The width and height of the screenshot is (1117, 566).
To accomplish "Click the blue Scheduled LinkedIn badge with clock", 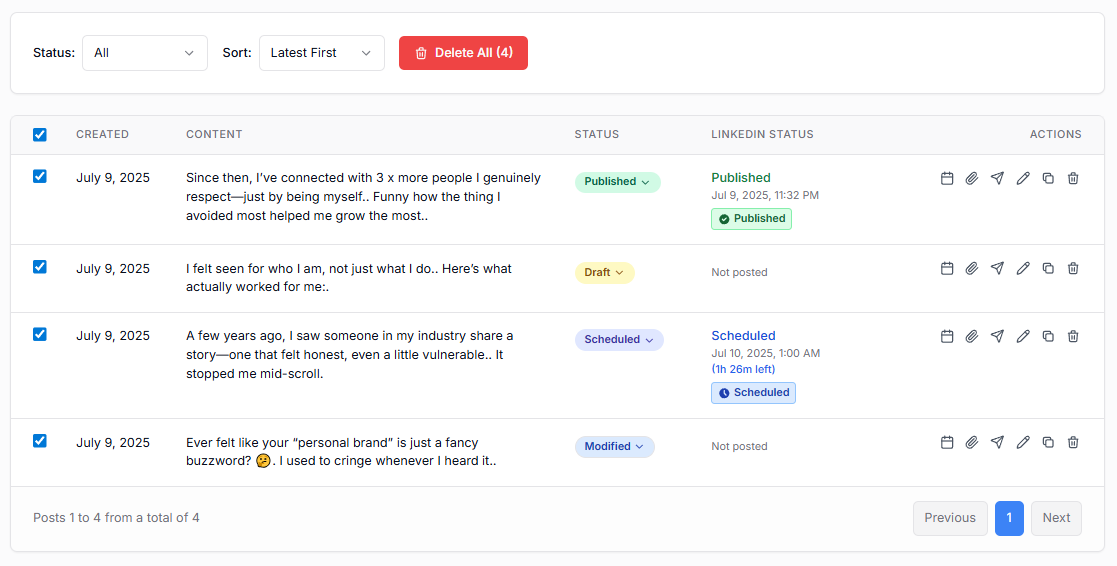I will (753, 392).
